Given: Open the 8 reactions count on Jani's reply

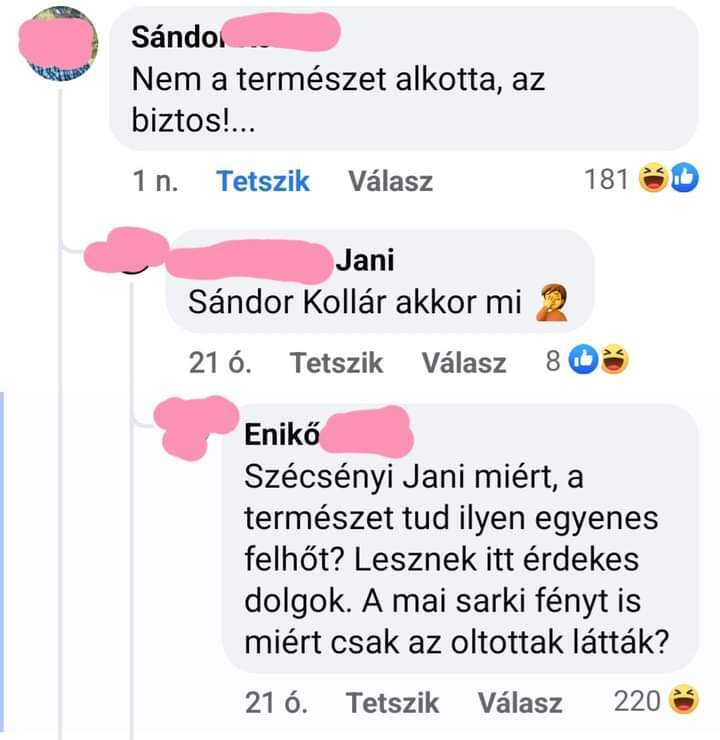Looking at the screenshot, I should click(553, 362).
